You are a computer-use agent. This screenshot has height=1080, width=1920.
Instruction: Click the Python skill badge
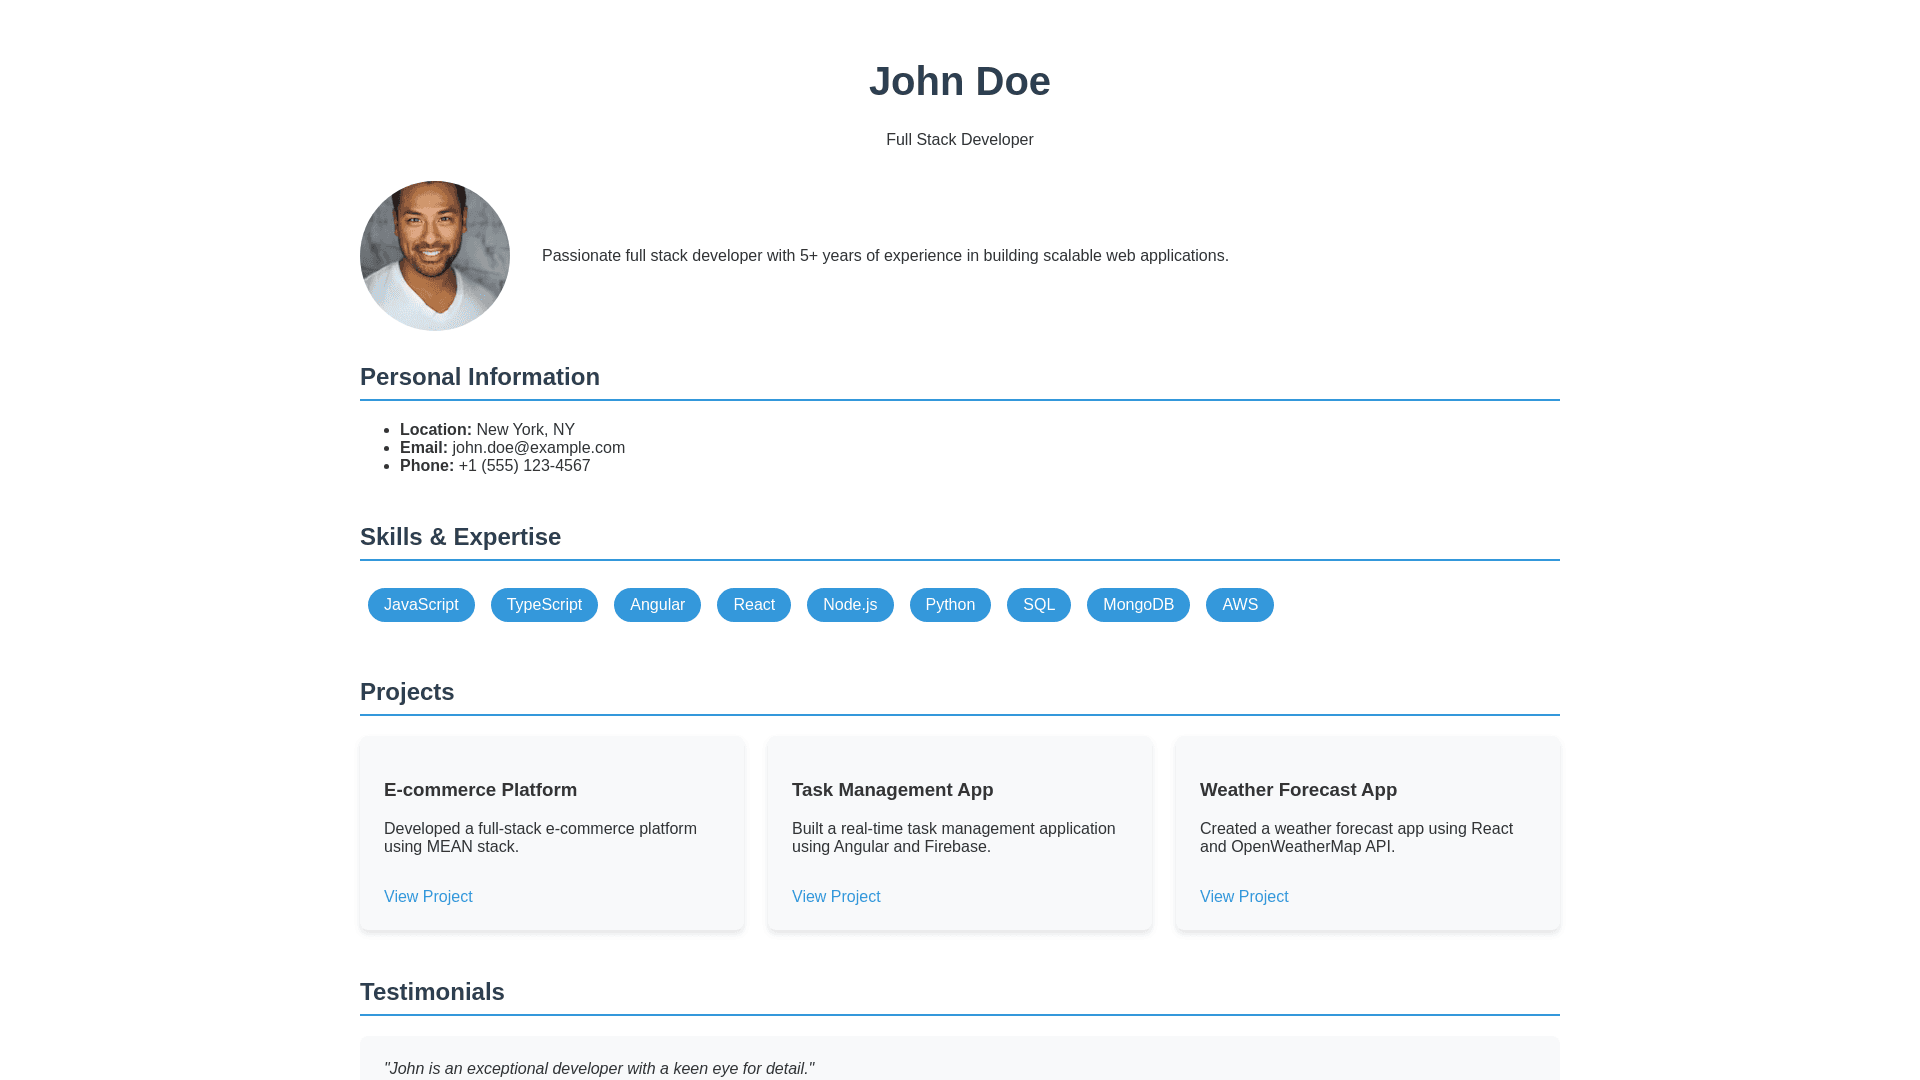pyautogui.click(x=950, y=605)
